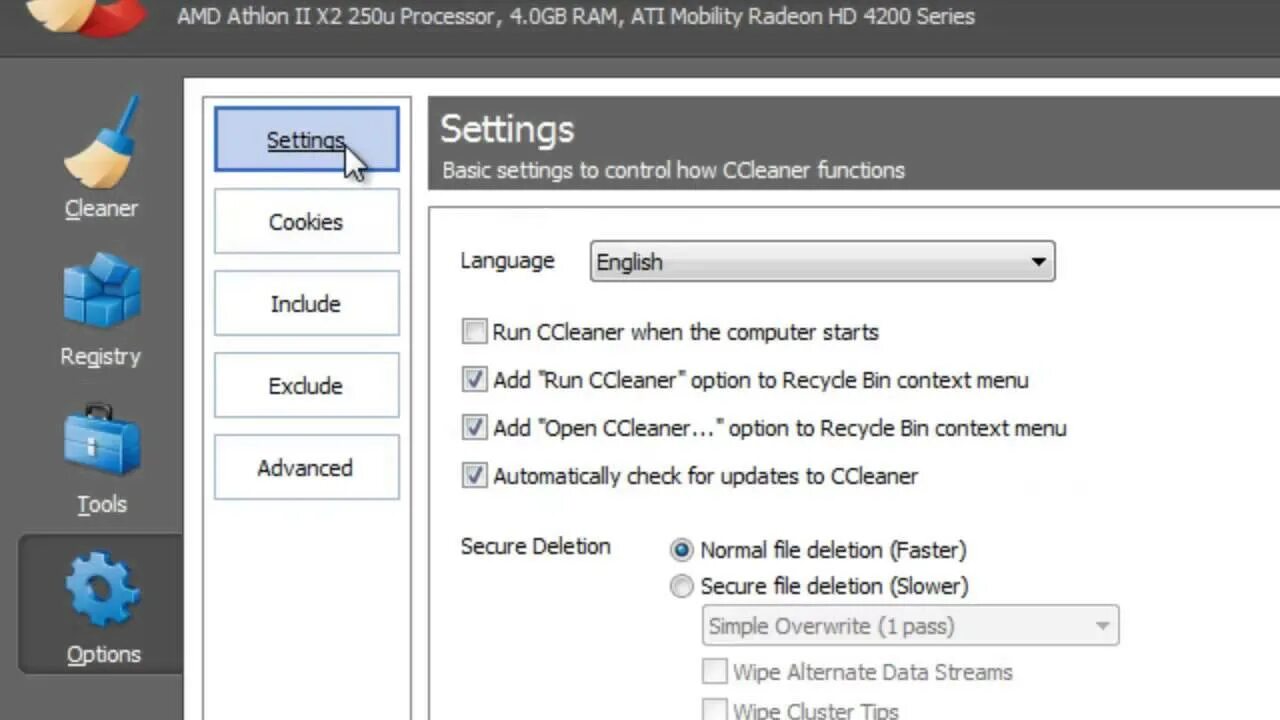Disable Automatically check for updates to CCleaner

474,476
